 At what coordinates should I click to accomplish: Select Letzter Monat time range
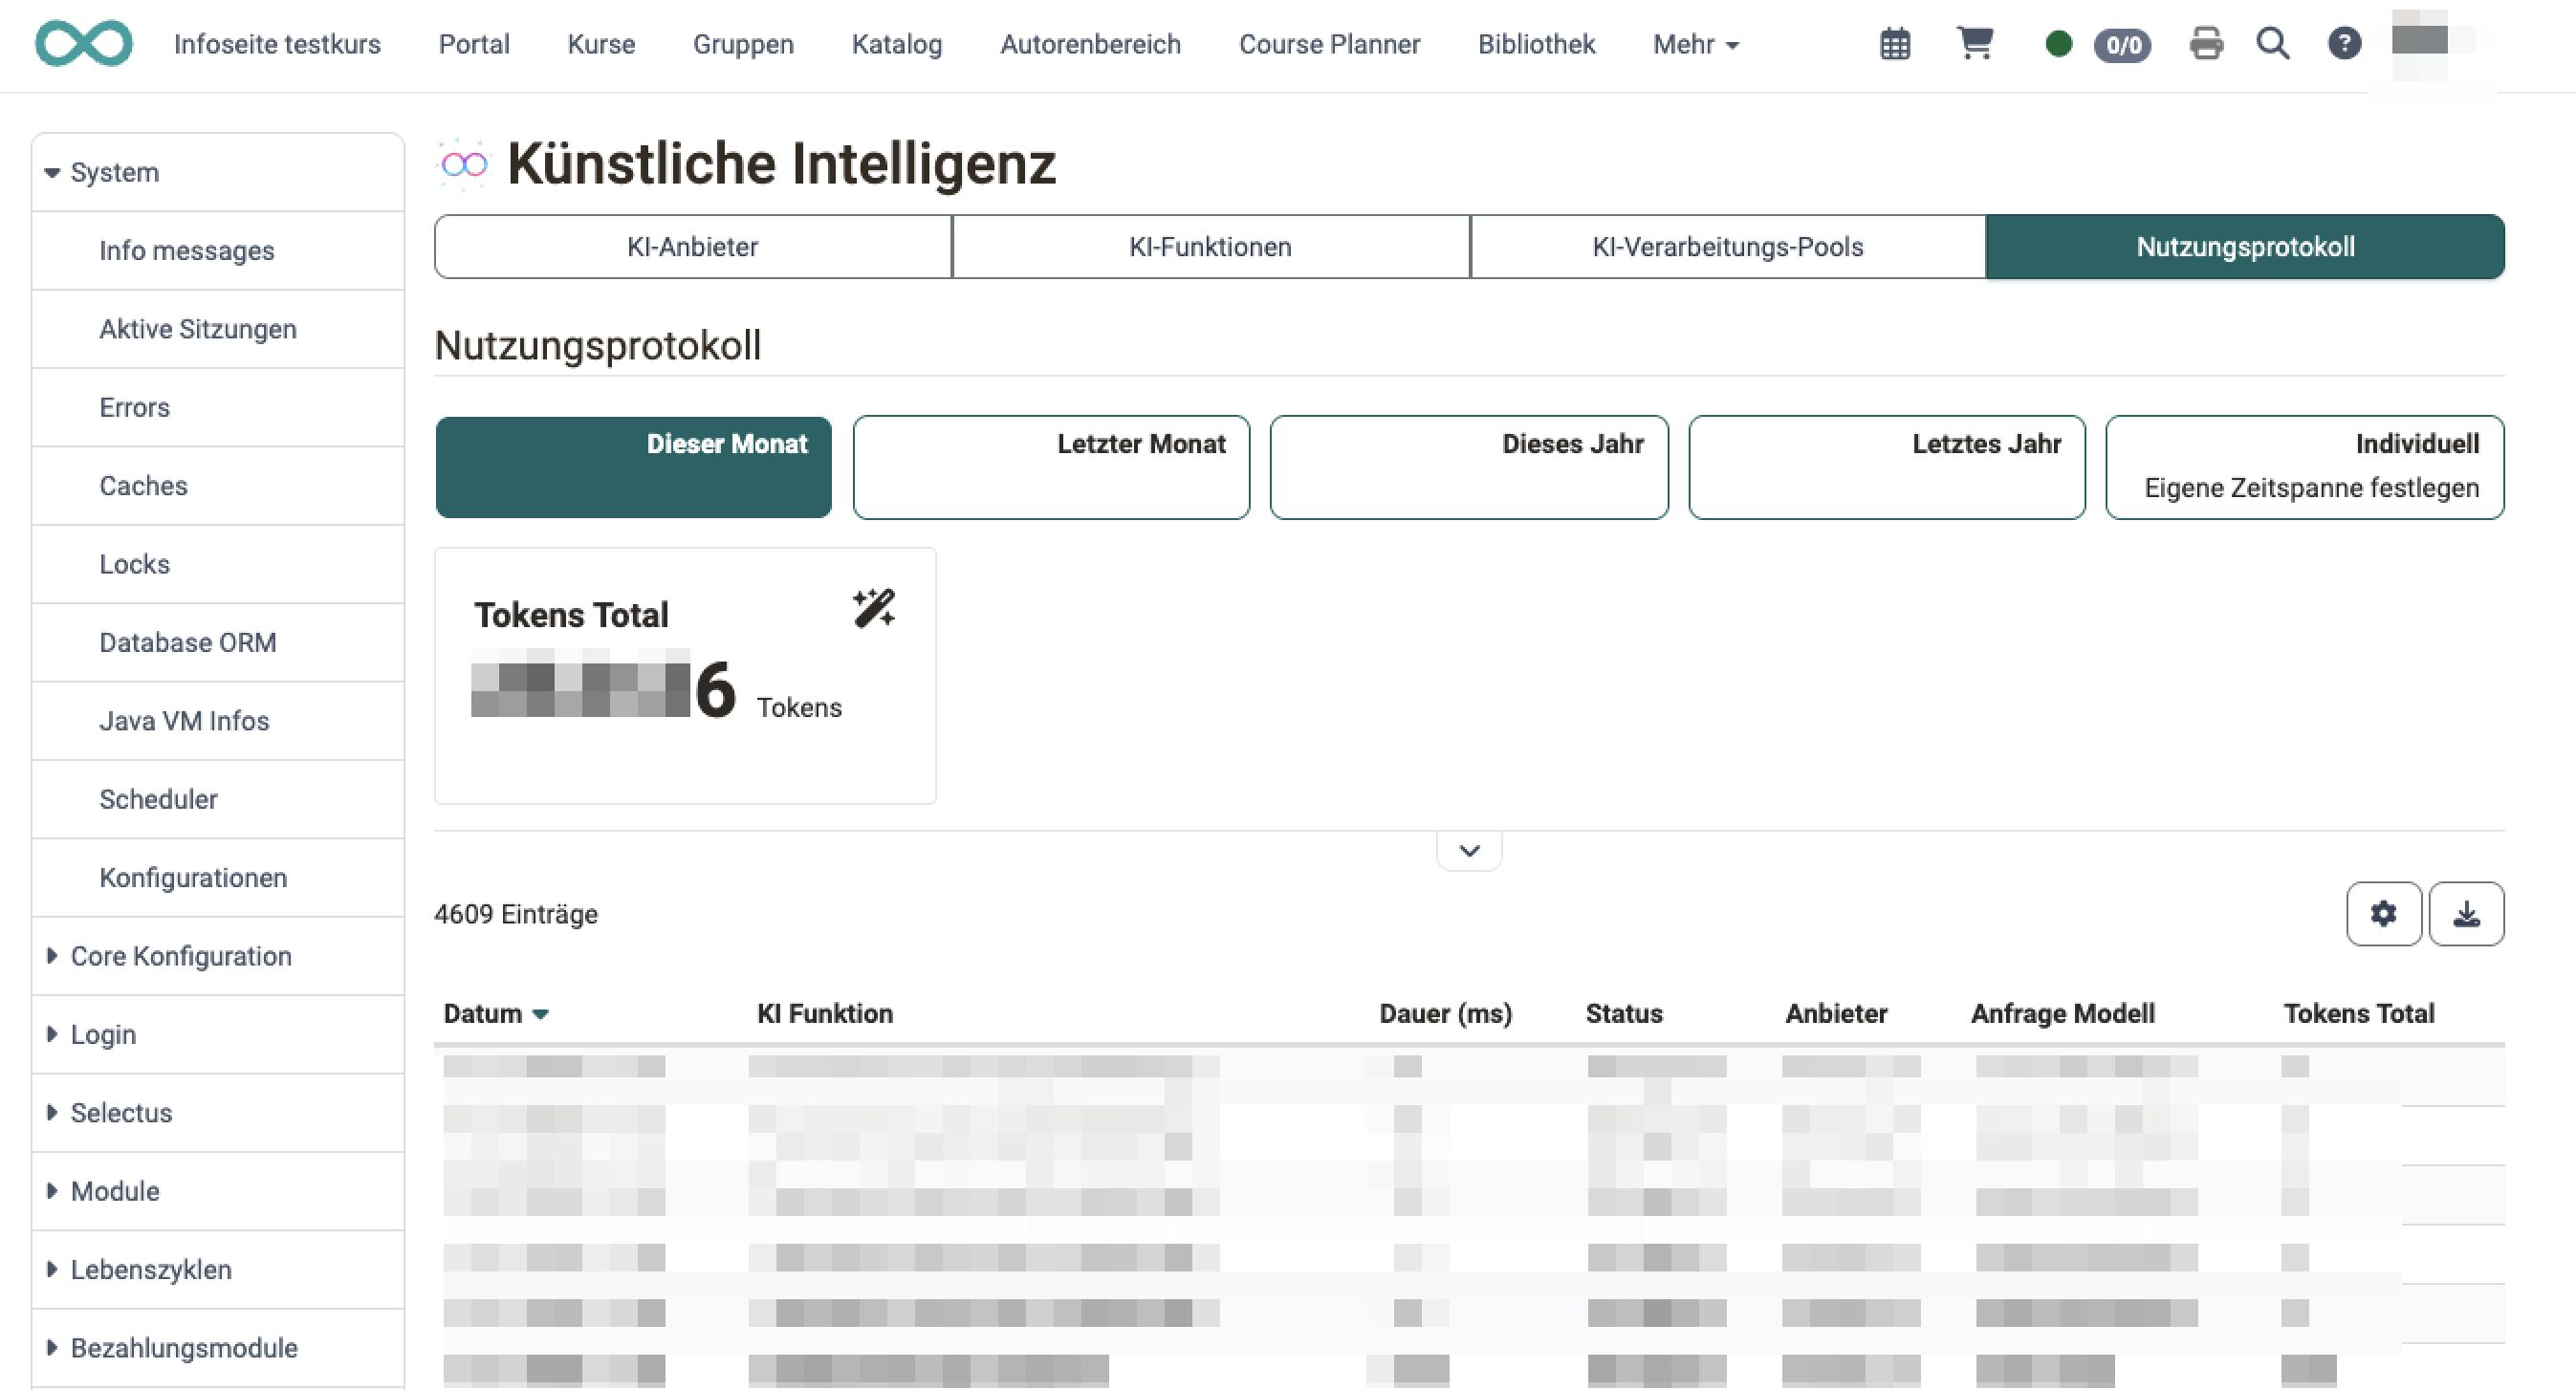1051,467
